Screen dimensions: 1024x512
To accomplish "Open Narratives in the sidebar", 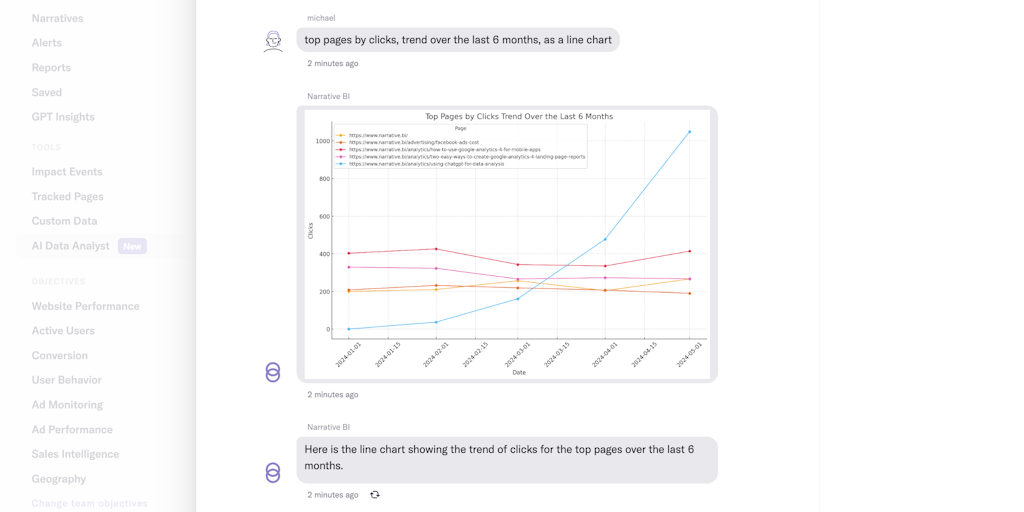I will point(57,18).
